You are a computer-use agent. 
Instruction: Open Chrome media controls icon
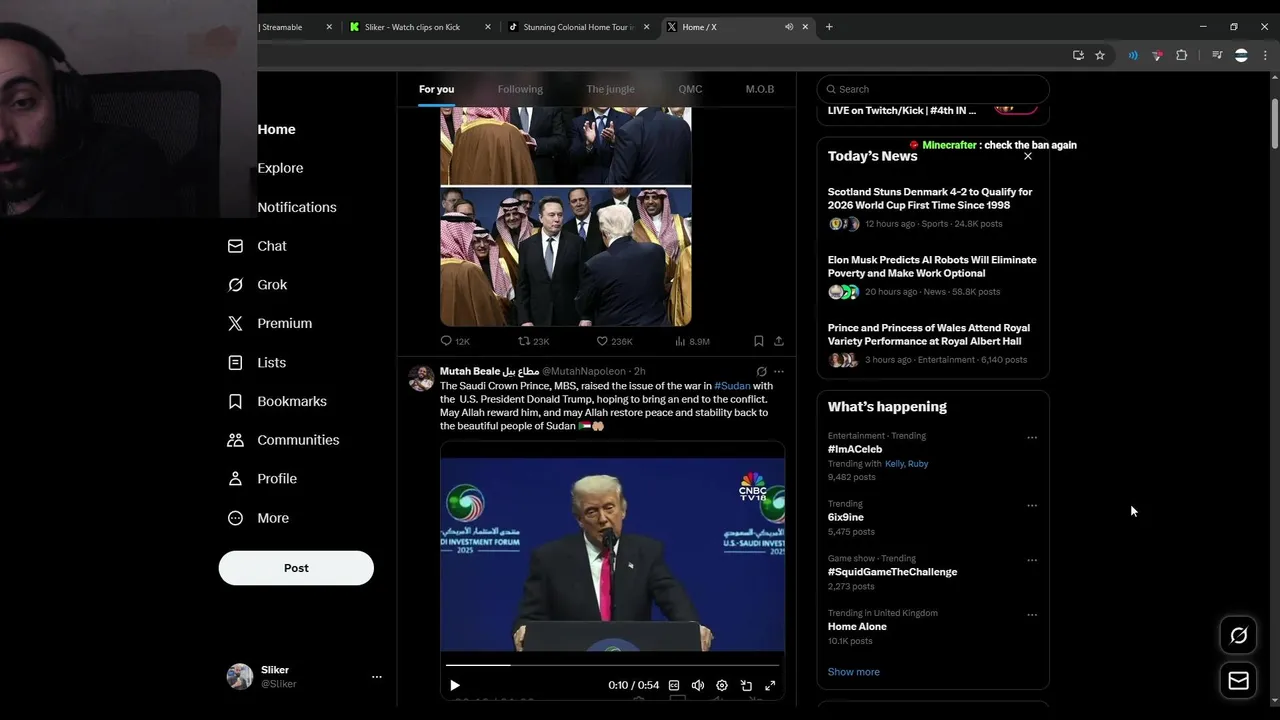(1217, 56)
